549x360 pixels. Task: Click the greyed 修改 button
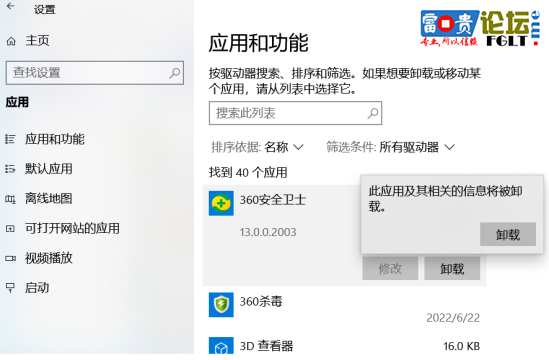coord(390,269)
